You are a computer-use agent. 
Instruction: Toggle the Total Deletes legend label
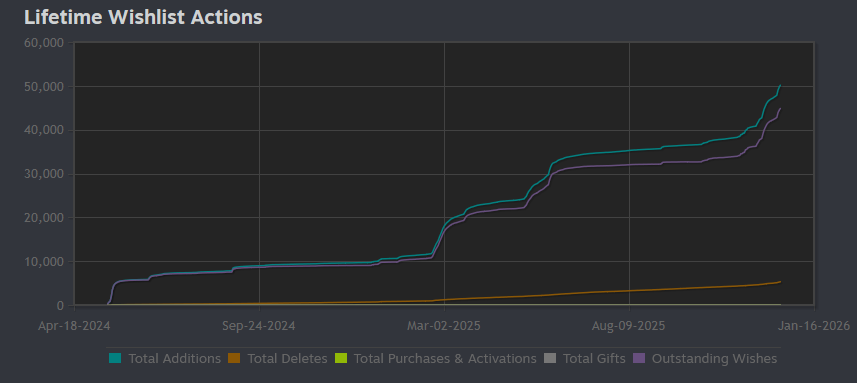click(287, 359)
